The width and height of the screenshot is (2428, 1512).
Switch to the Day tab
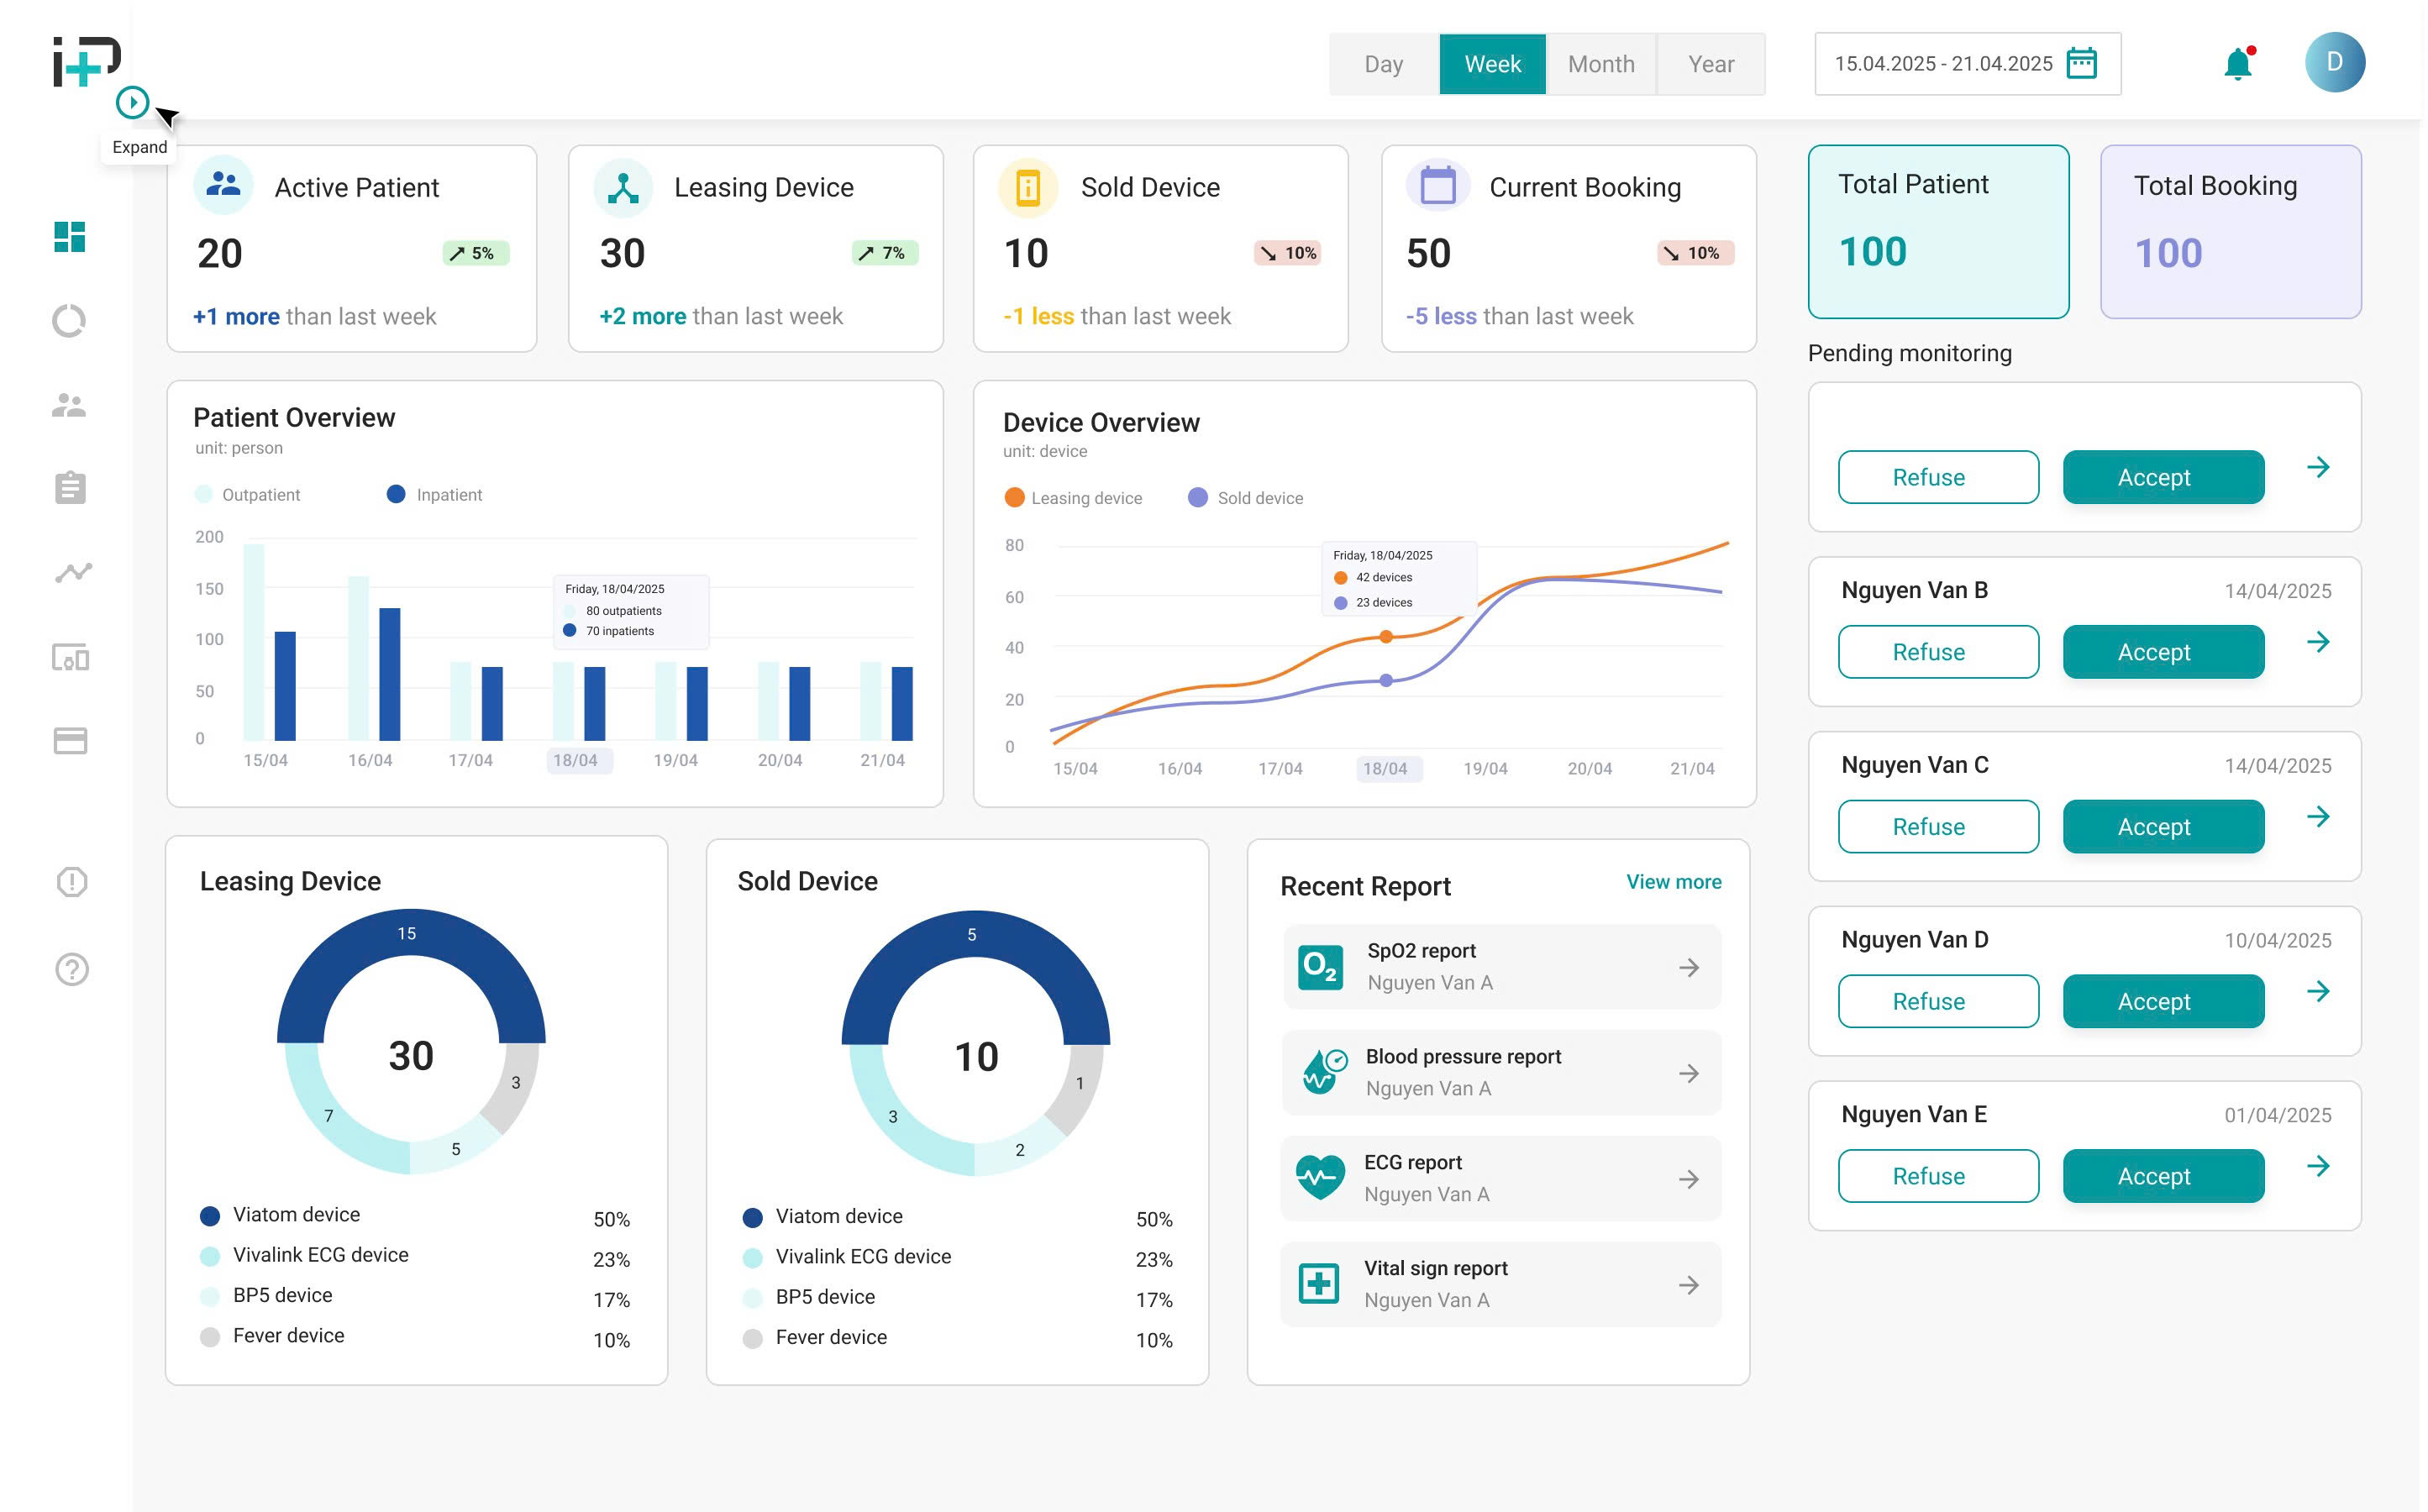pos(1383,64)
